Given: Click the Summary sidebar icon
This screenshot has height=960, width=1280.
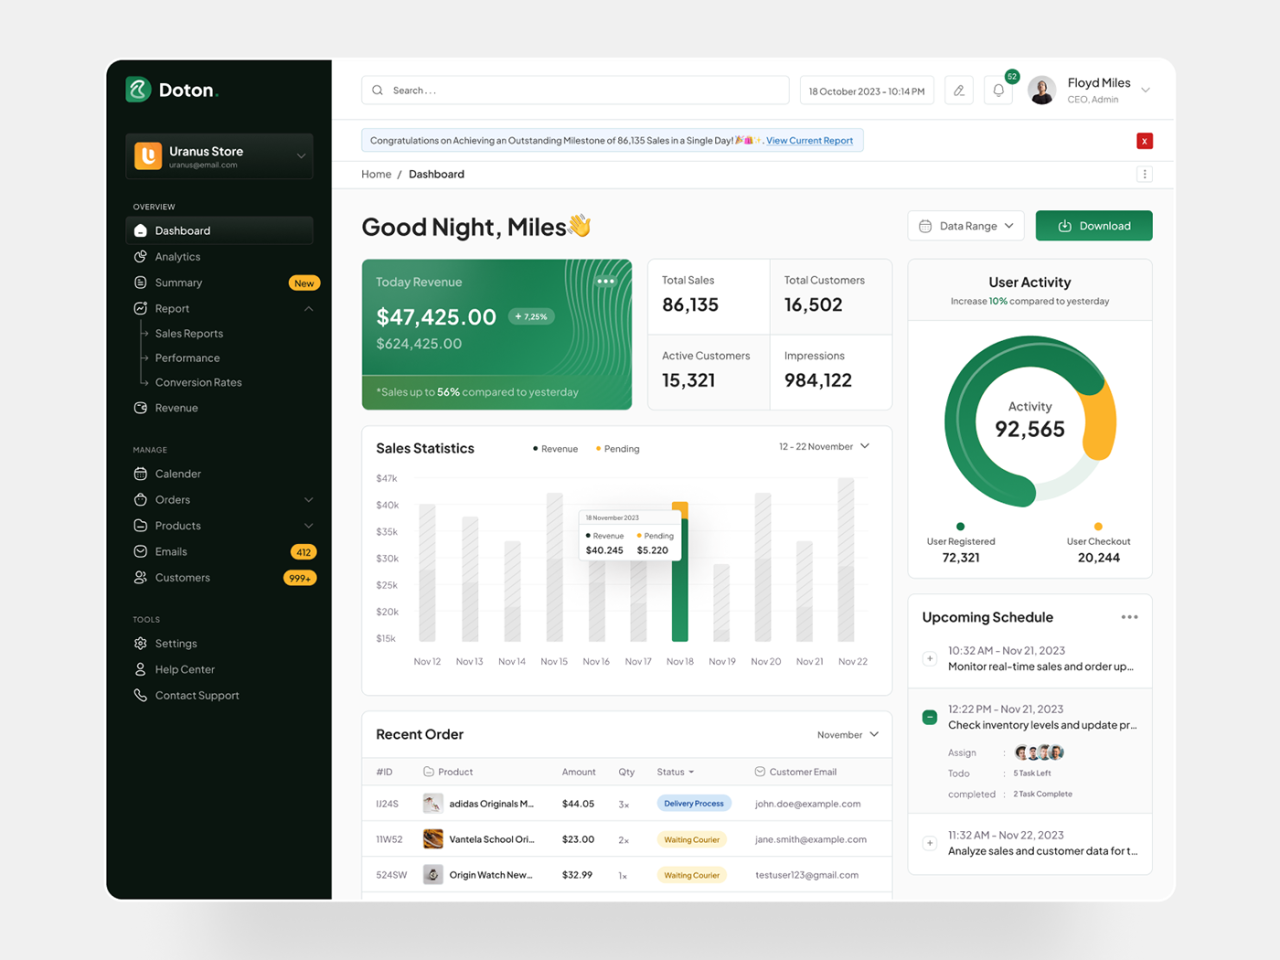Looking at the screenshot, I should click(140, 283).
